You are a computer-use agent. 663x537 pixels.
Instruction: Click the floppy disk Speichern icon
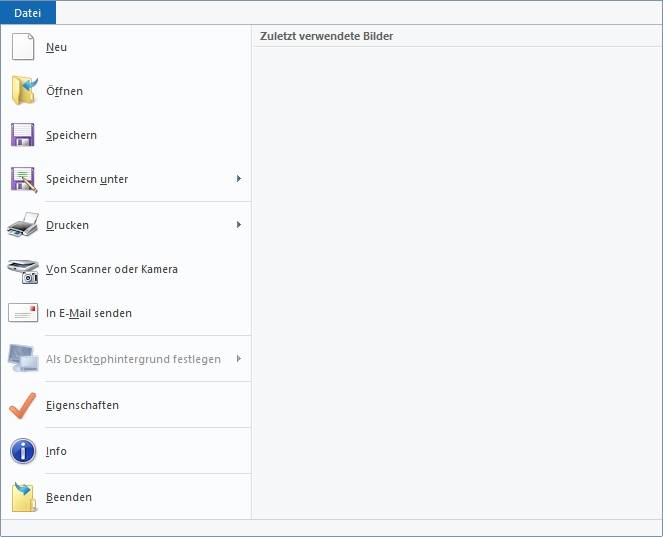pyautogui.click(x=22, y=135)
